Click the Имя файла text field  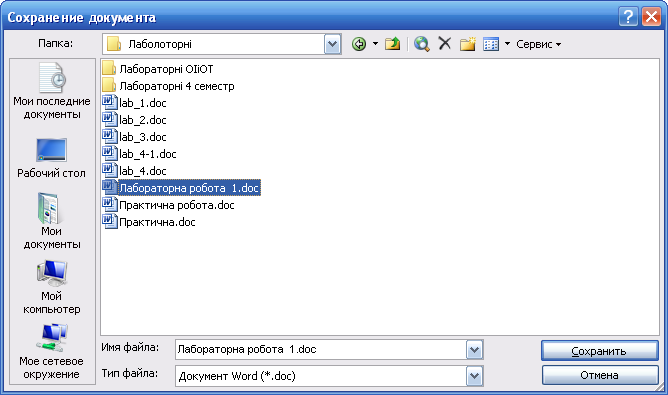(321, 350)
